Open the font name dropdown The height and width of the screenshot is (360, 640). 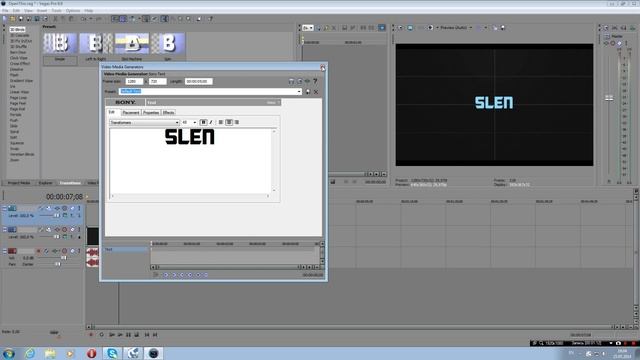pos(177,122)
